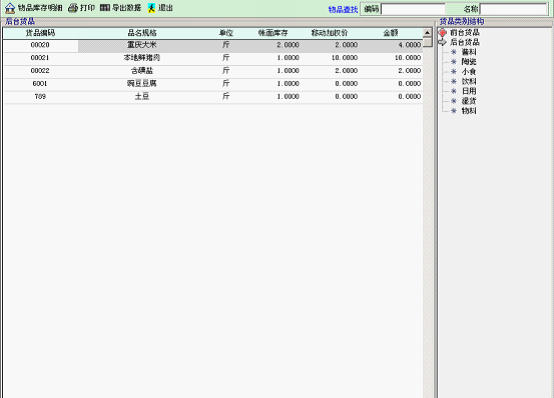Click the house icon beside 物品库存明细

(x=10, y=8)
